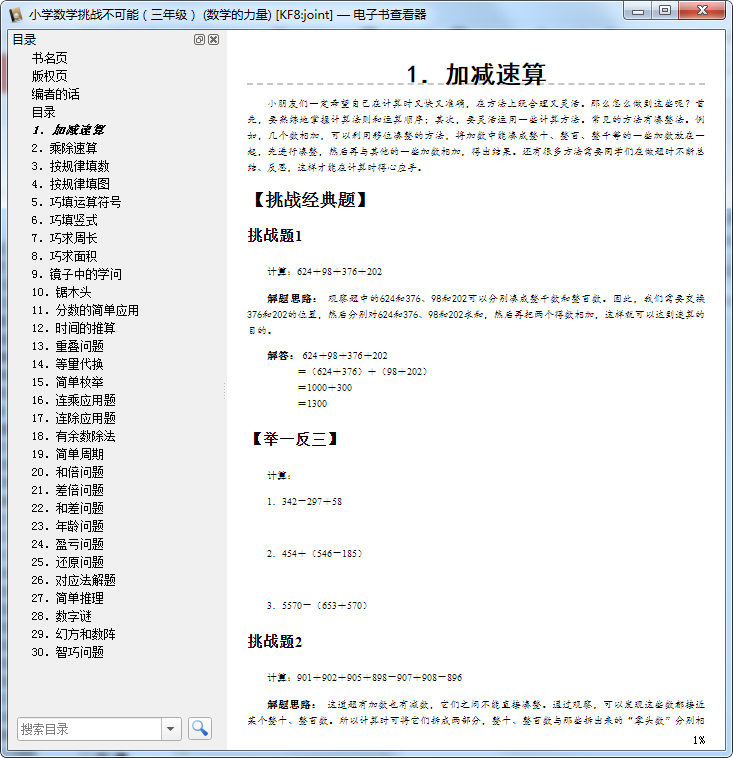Close the 目录 table of contents panel
This screenshot has height=758, width=733.
pyautogui.click(x=213, y=40)
